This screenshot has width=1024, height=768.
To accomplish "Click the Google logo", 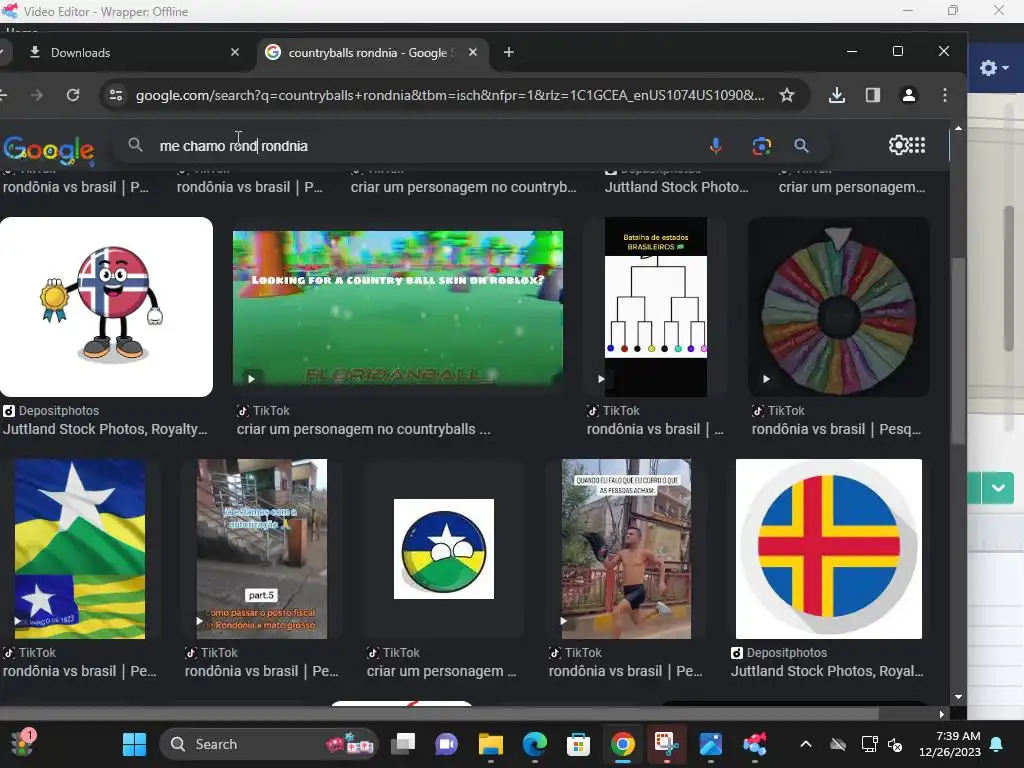I will pyautogui.click(x=48, y=150).
